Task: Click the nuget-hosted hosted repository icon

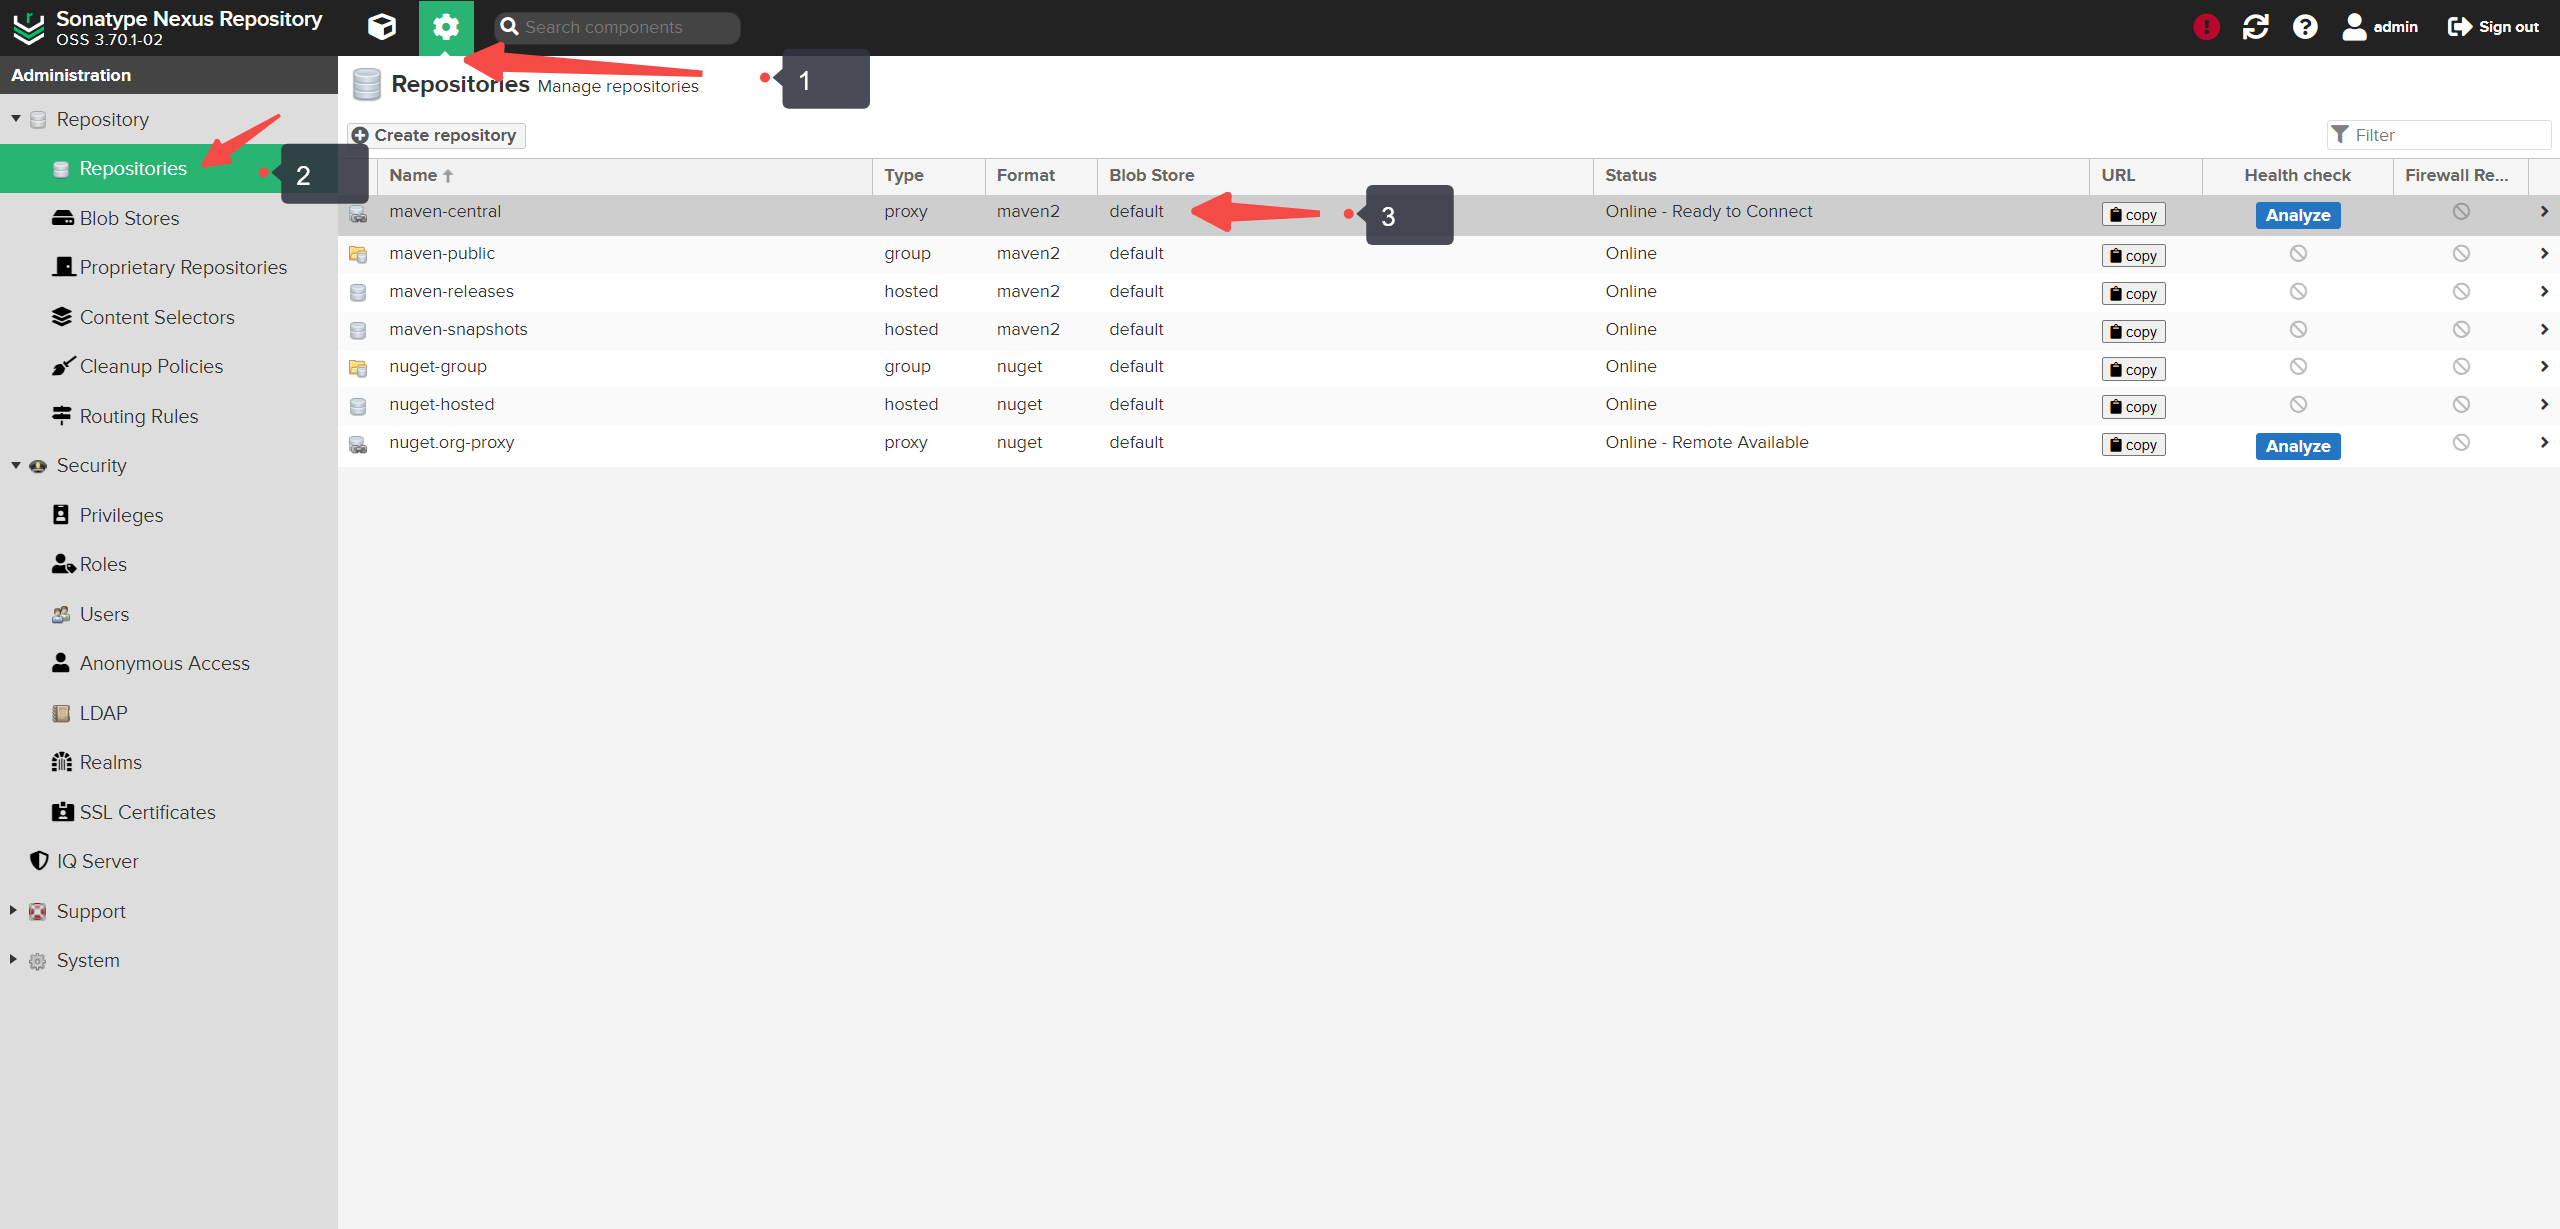Action: coord(358,406)
